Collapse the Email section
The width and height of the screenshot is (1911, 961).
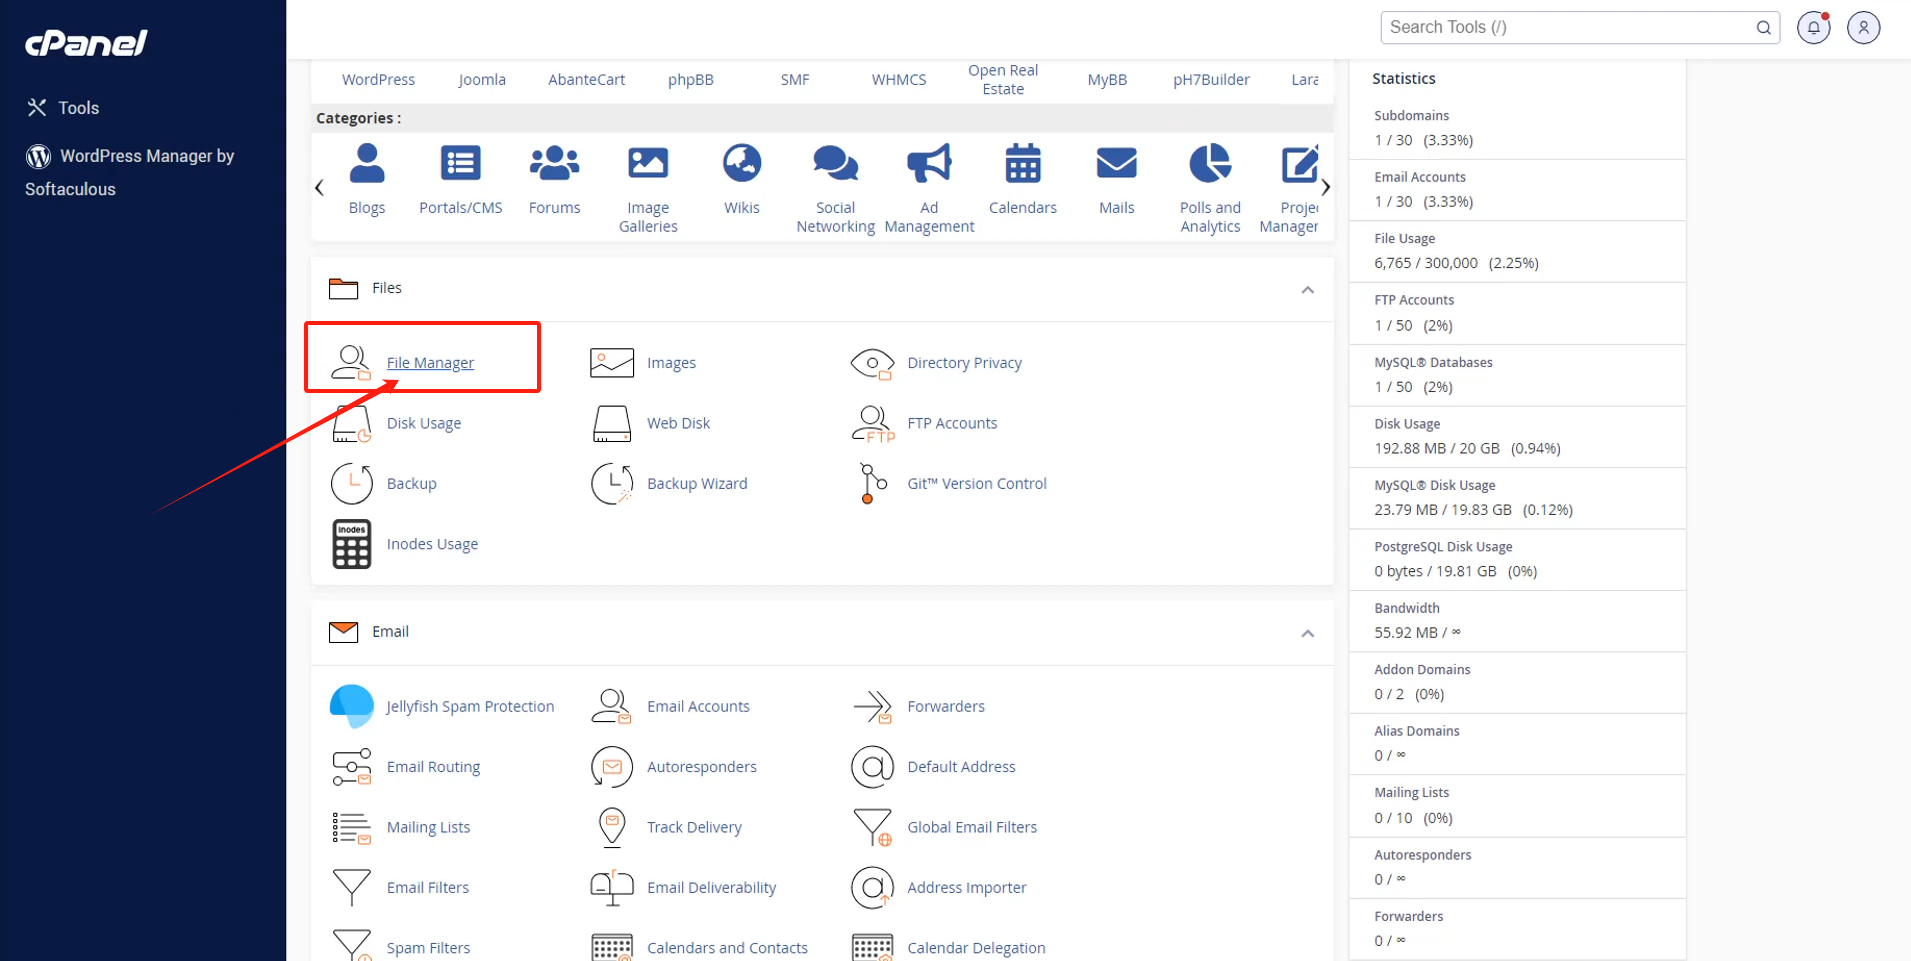pyautogui.click(x=1307, y=633)
